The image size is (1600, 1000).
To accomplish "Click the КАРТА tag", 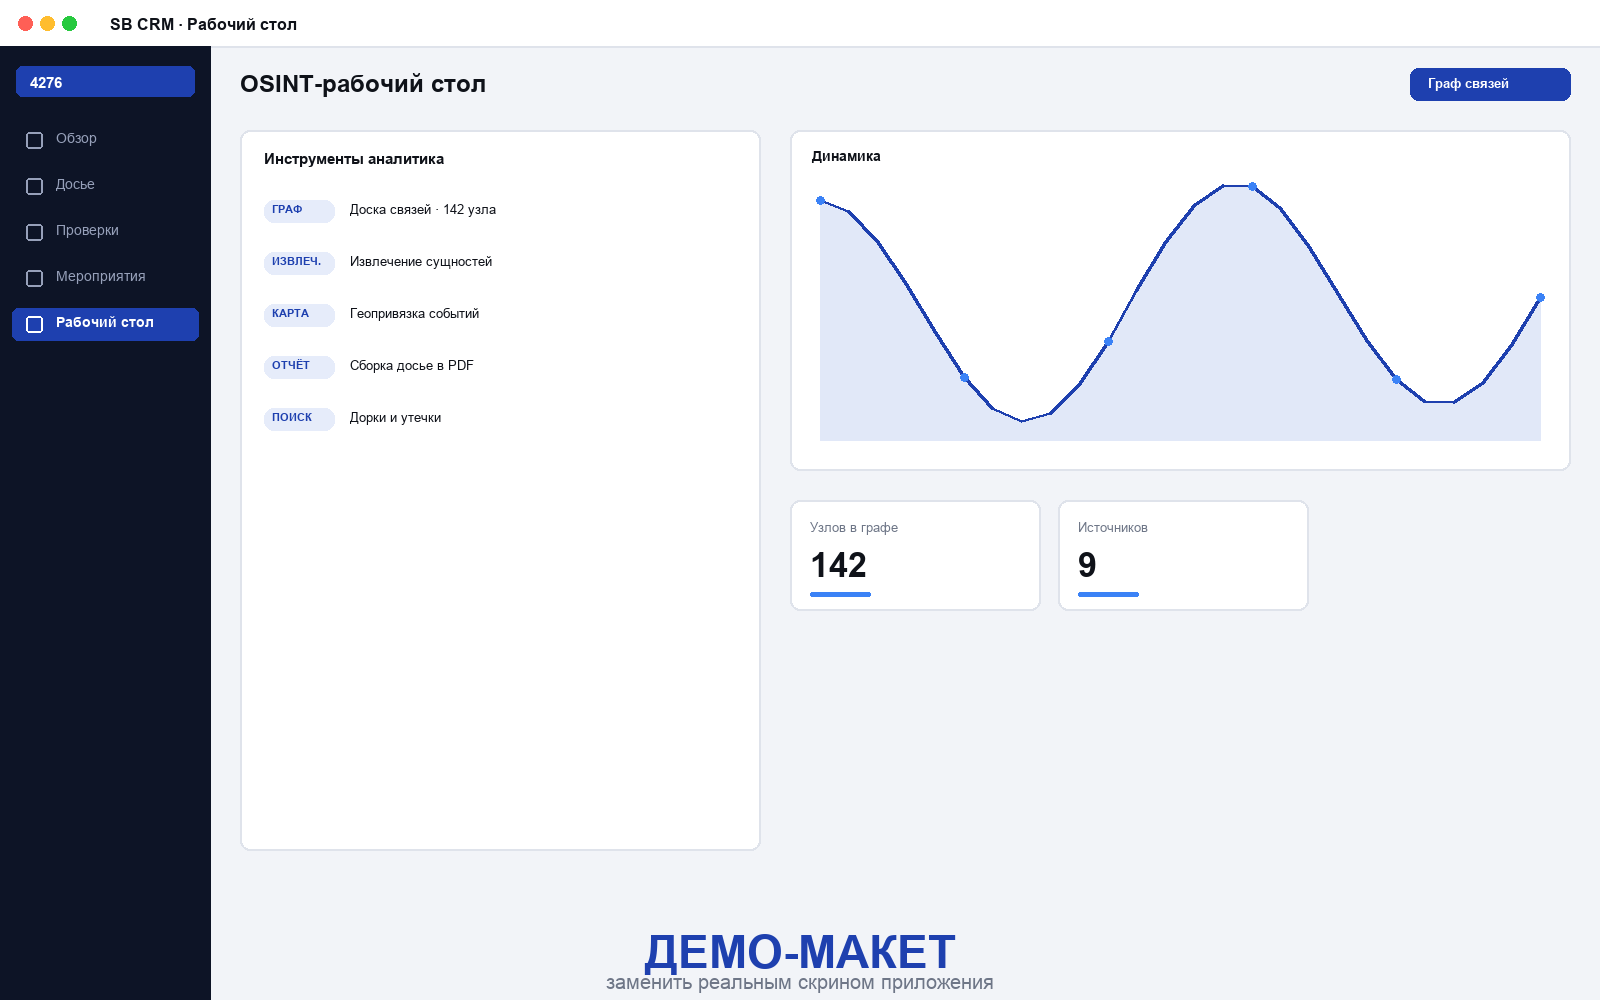I will (x=299, y=314).
